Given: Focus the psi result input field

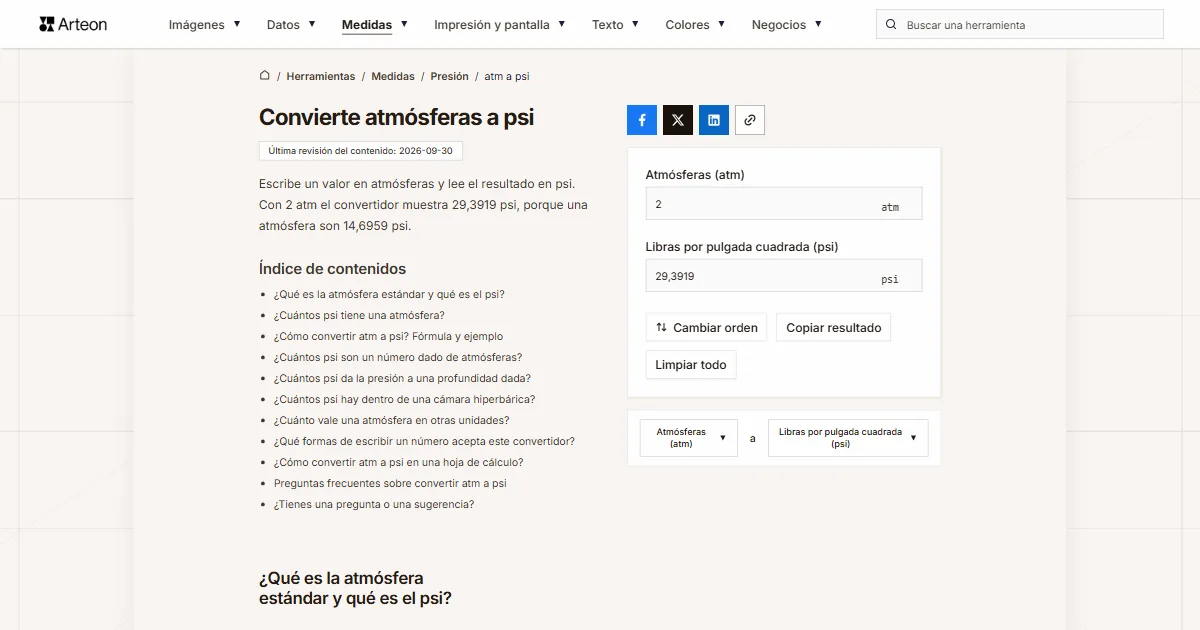Looking at the screenshot, I should pyautogui.click(x=784, y=276).
